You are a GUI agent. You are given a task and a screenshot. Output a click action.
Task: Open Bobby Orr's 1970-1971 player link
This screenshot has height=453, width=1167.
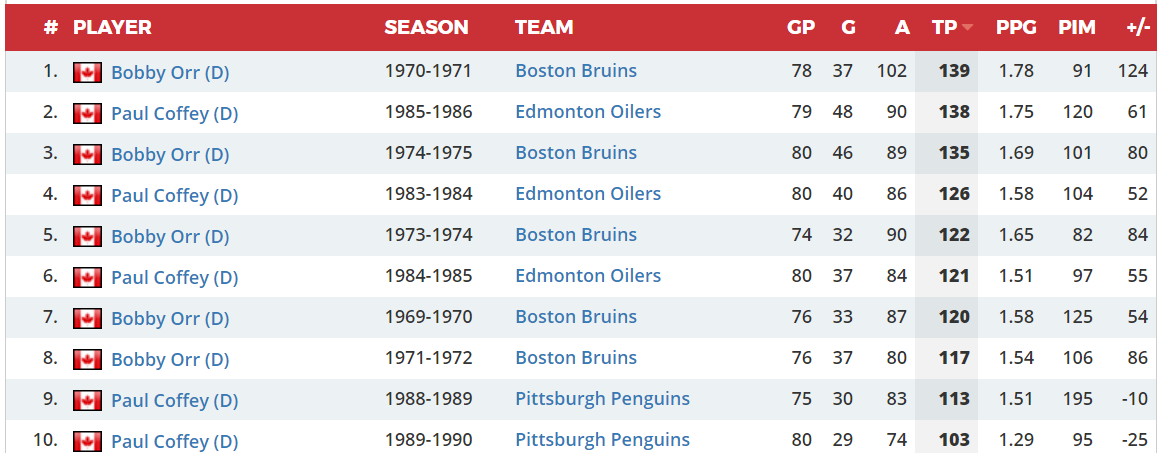[x=170, y=73]
